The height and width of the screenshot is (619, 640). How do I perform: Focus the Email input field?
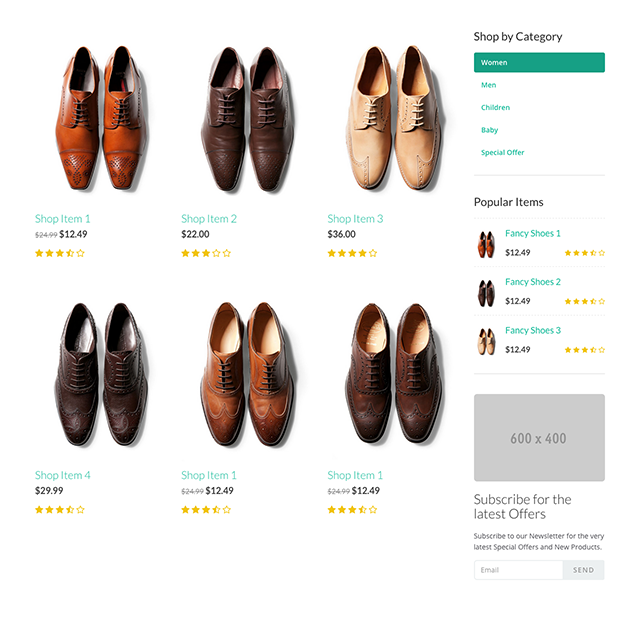[x=518, y=570]
